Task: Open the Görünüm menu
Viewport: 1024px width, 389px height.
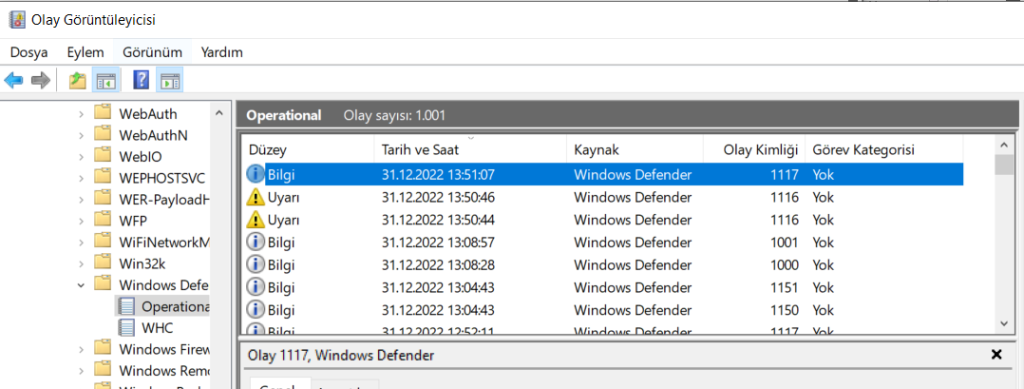Action: [x=152, y=52]
